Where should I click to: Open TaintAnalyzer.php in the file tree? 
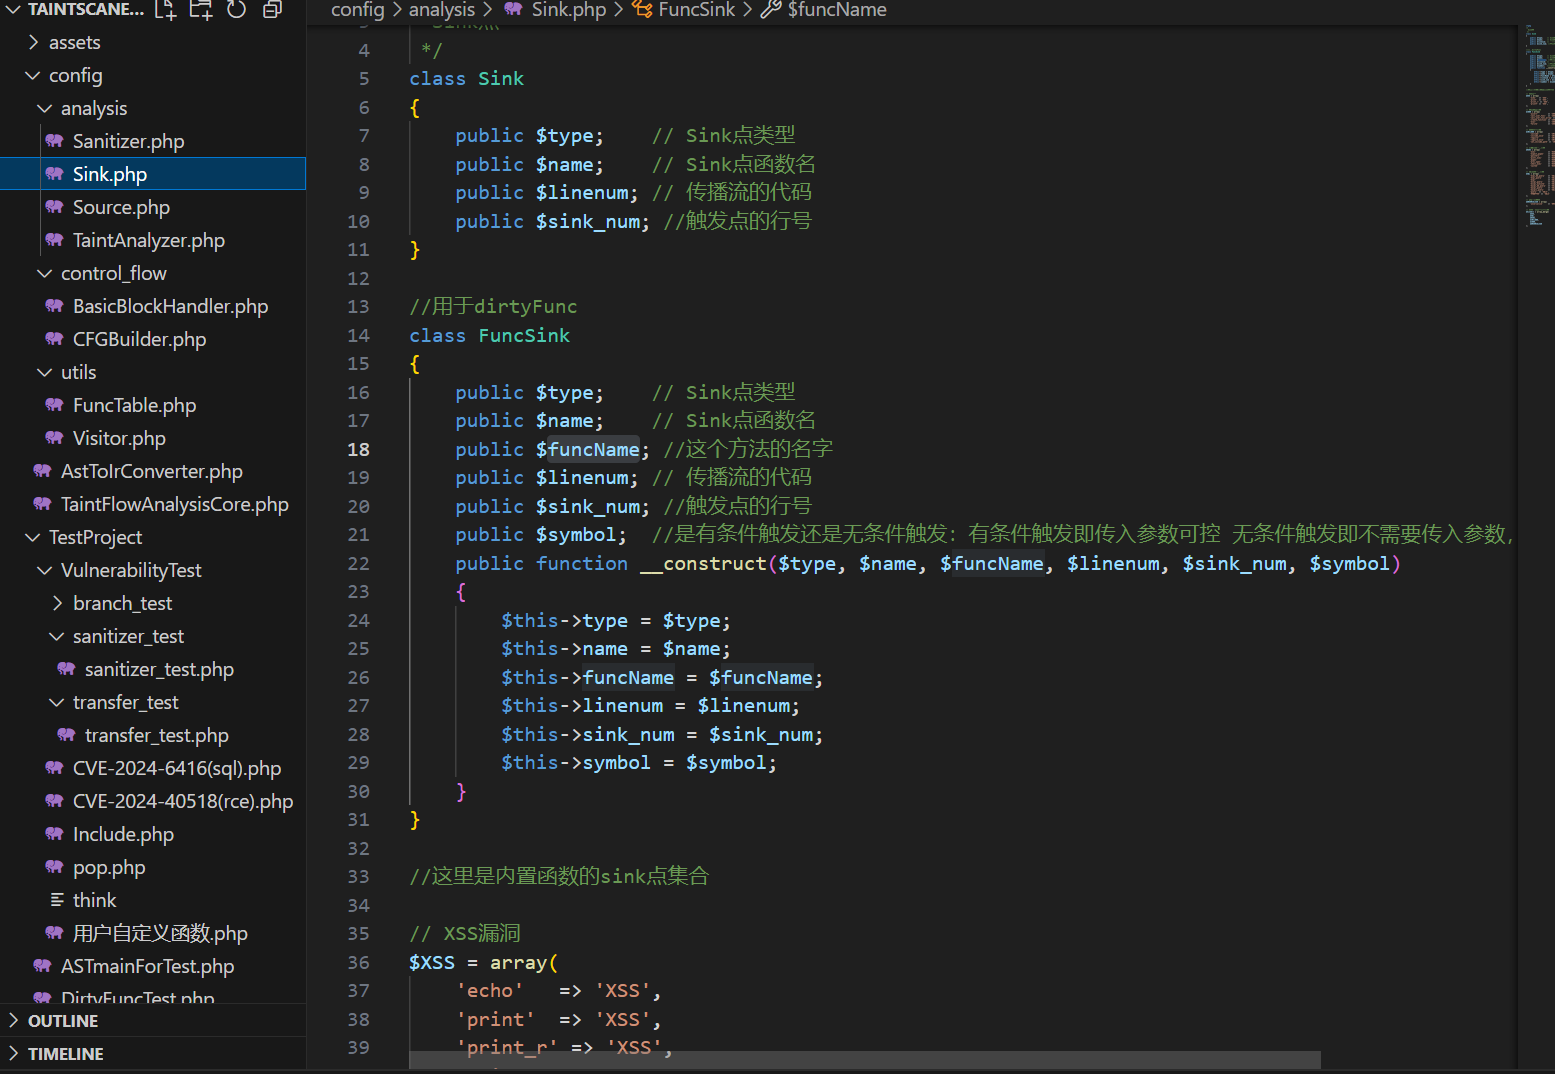click(148, 240)
